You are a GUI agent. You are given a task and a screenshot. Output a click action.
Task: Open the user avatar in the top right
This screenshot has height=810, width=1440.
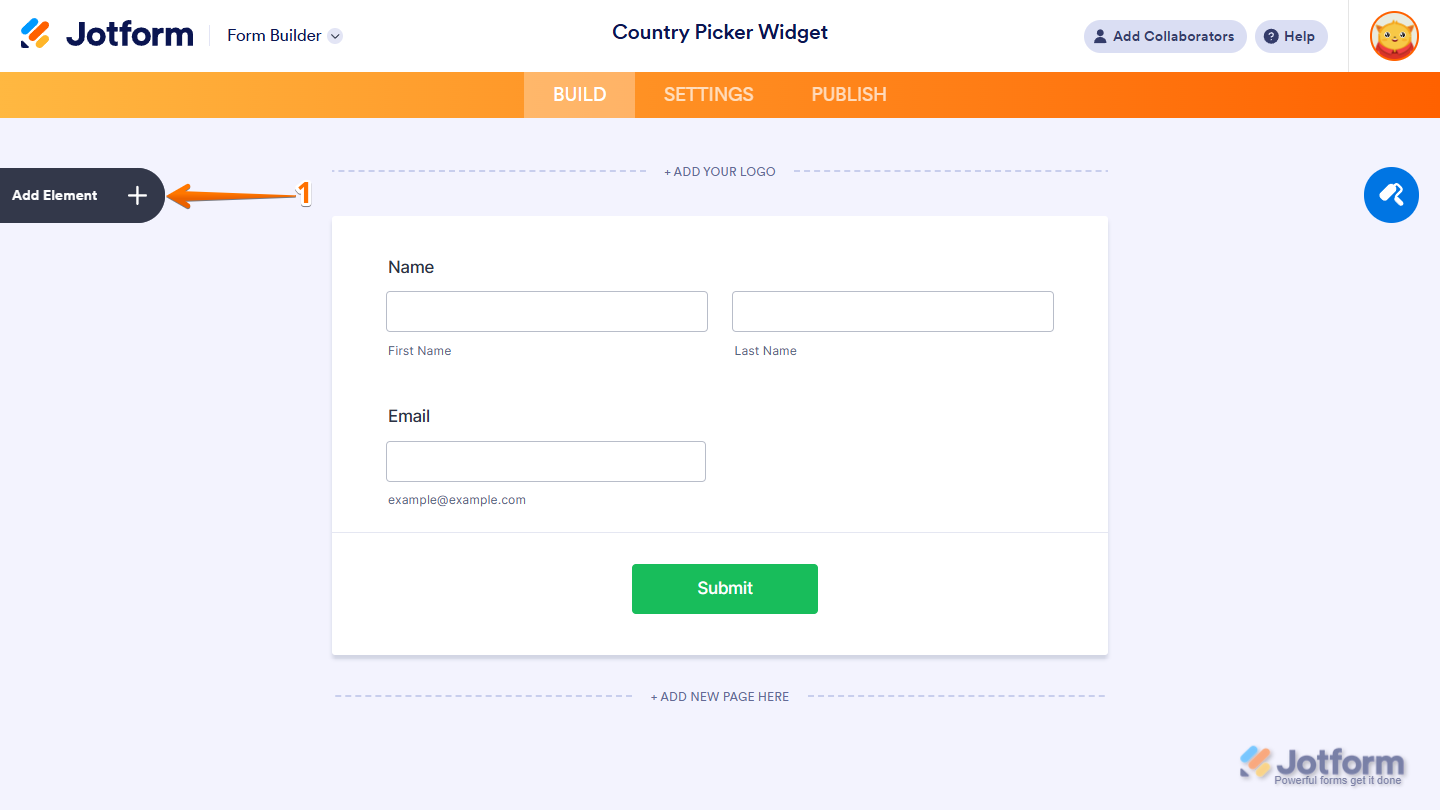(x=1393, y=36)
